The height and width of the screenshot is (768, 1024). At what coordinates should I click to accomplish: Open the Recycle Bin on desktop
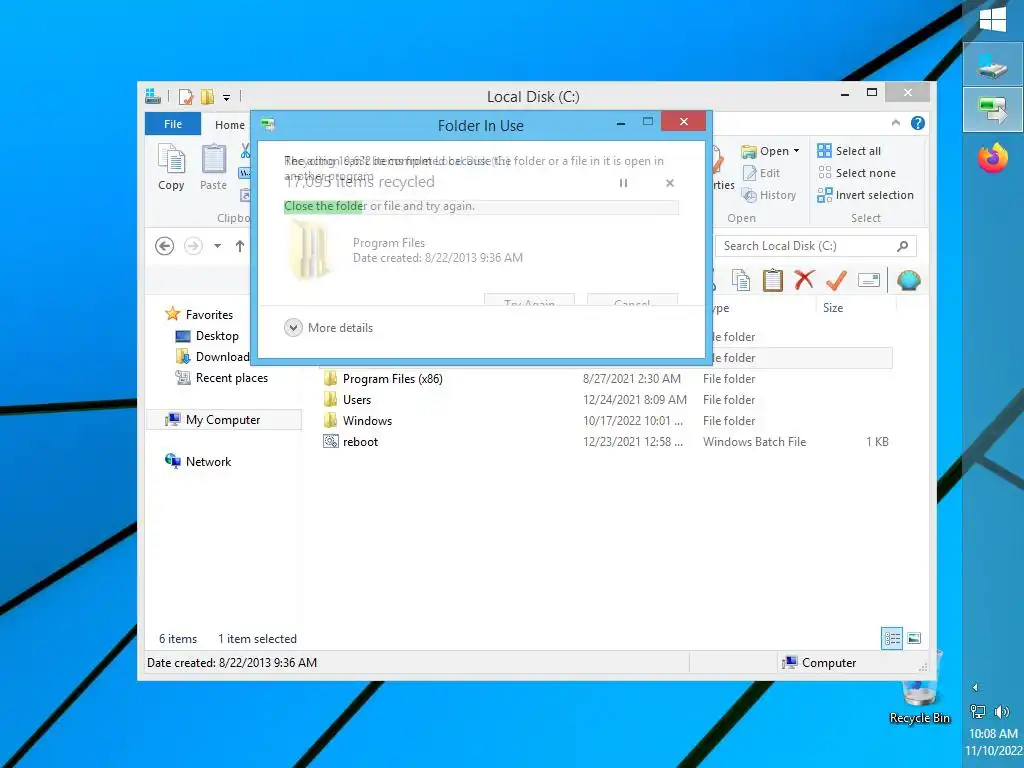click(x=920, y=689)
